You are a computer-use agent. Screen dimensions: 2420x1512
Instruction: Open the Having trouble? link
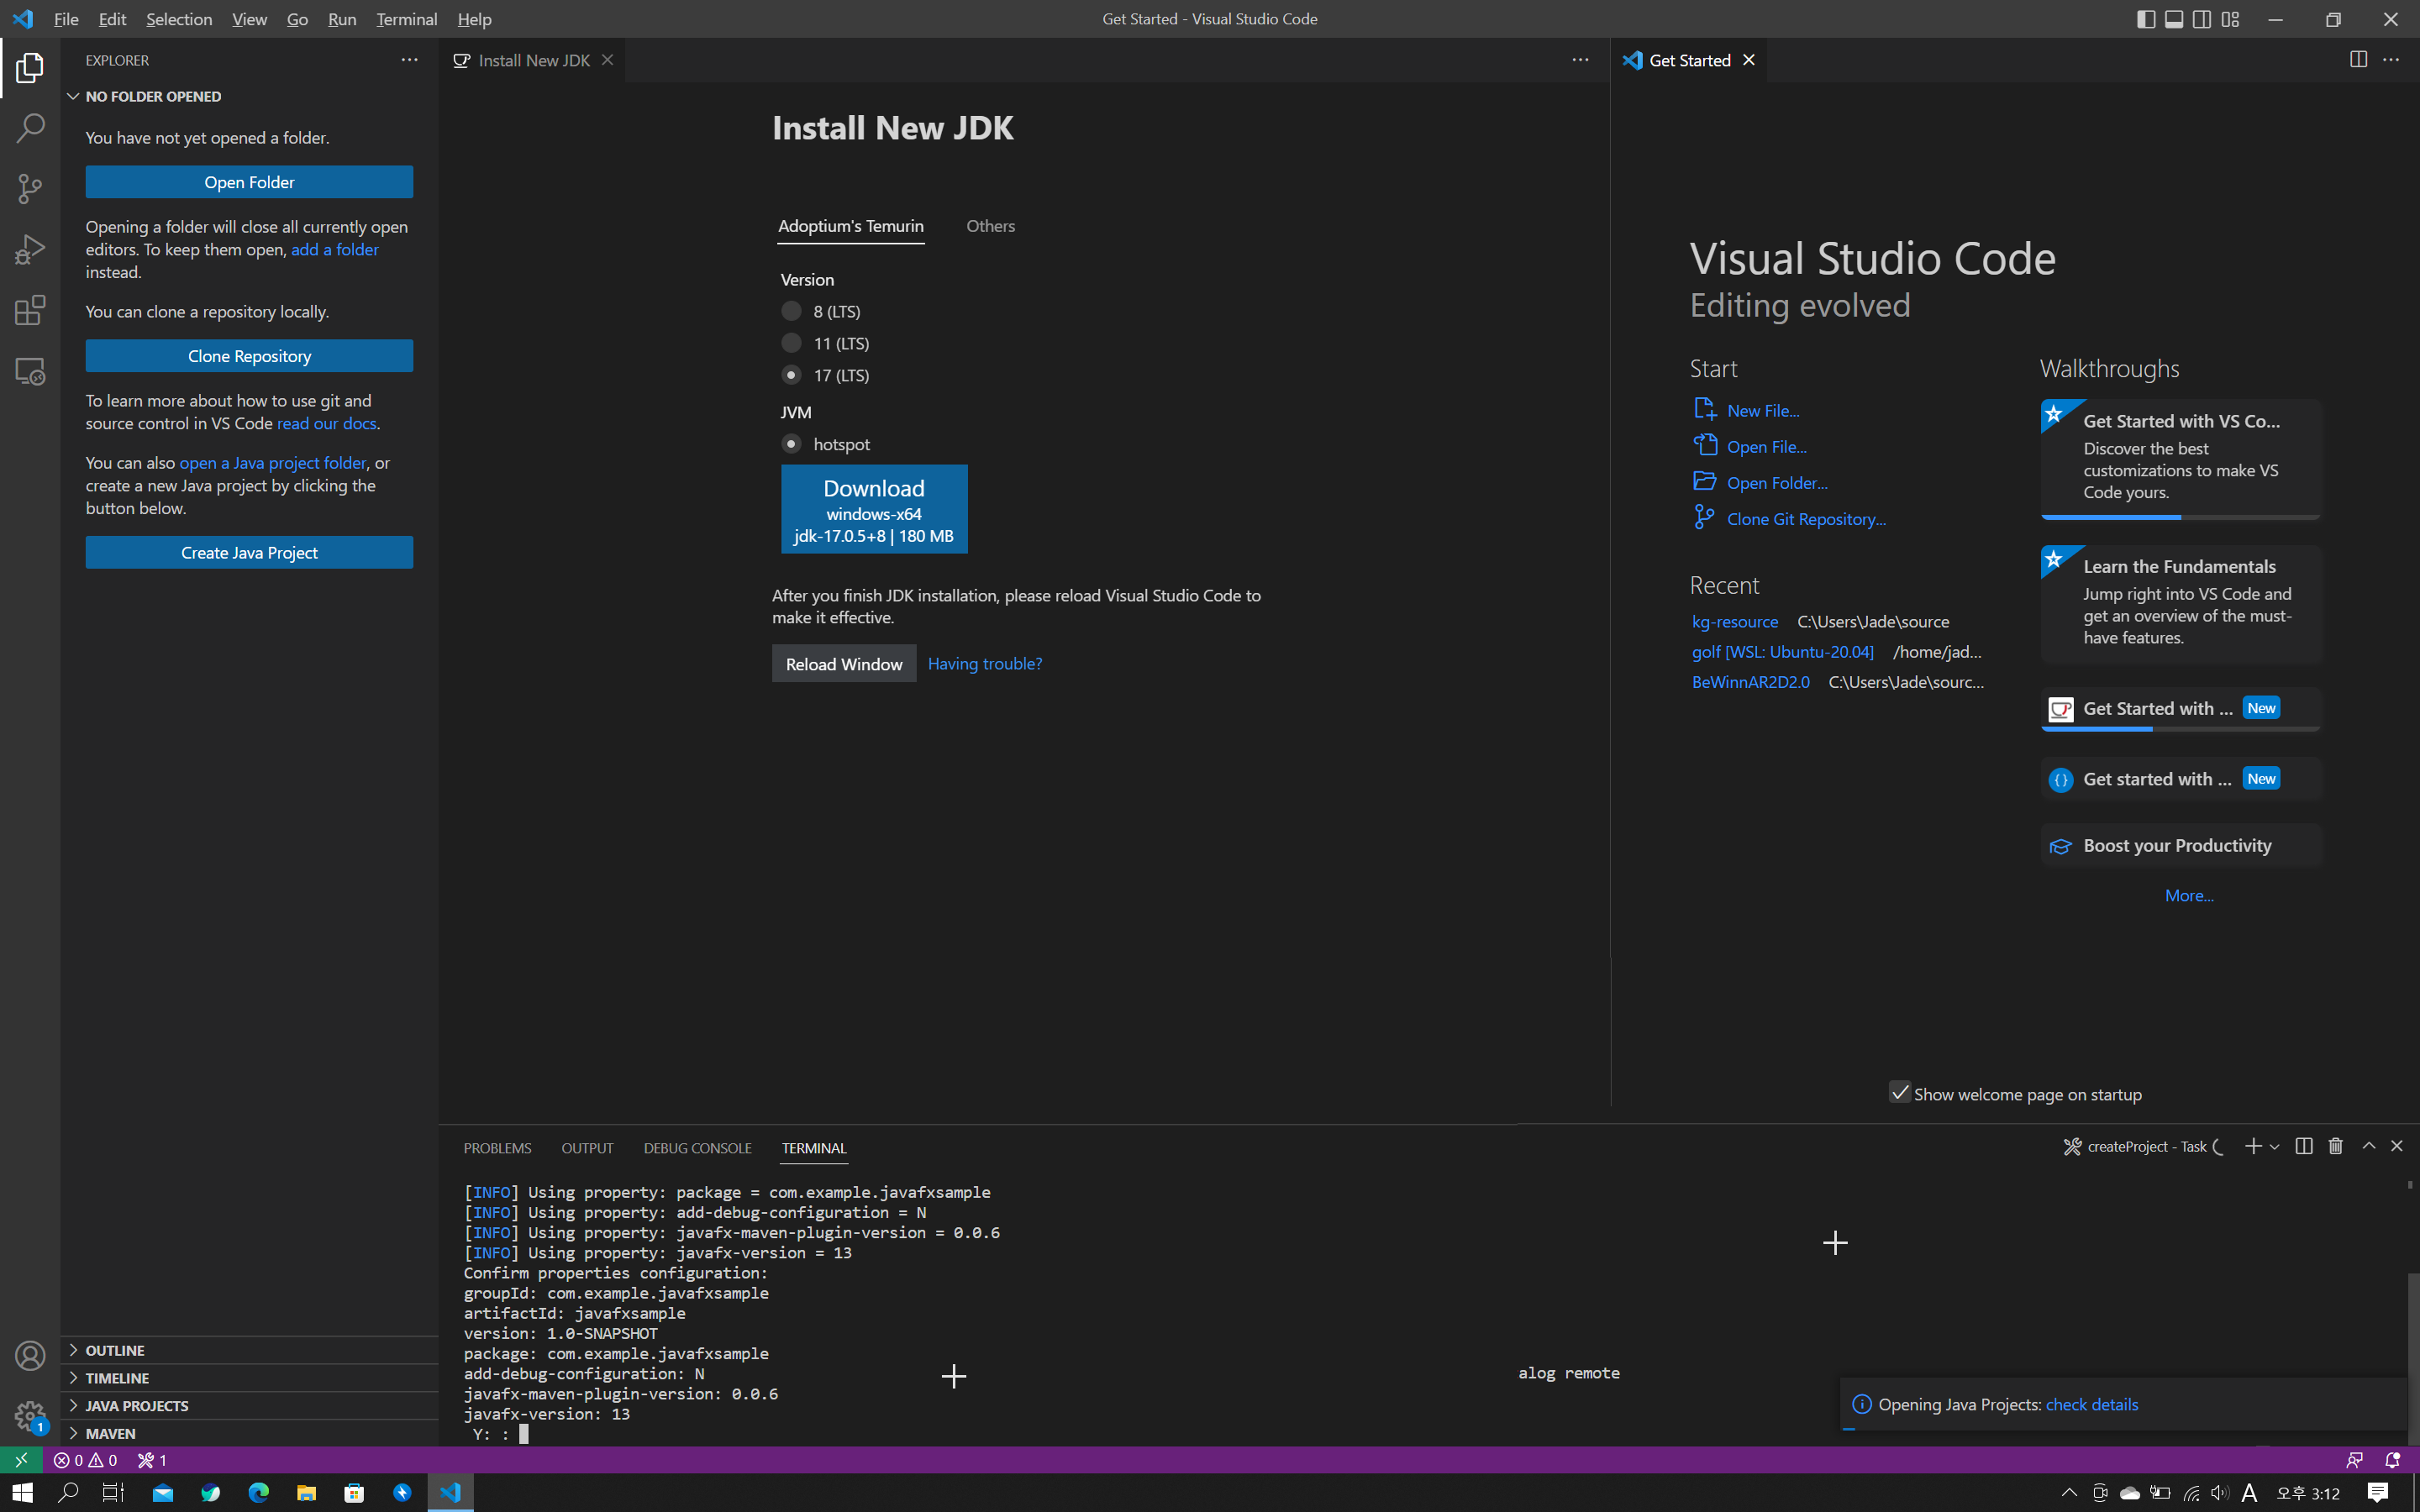tap(985, 664)
